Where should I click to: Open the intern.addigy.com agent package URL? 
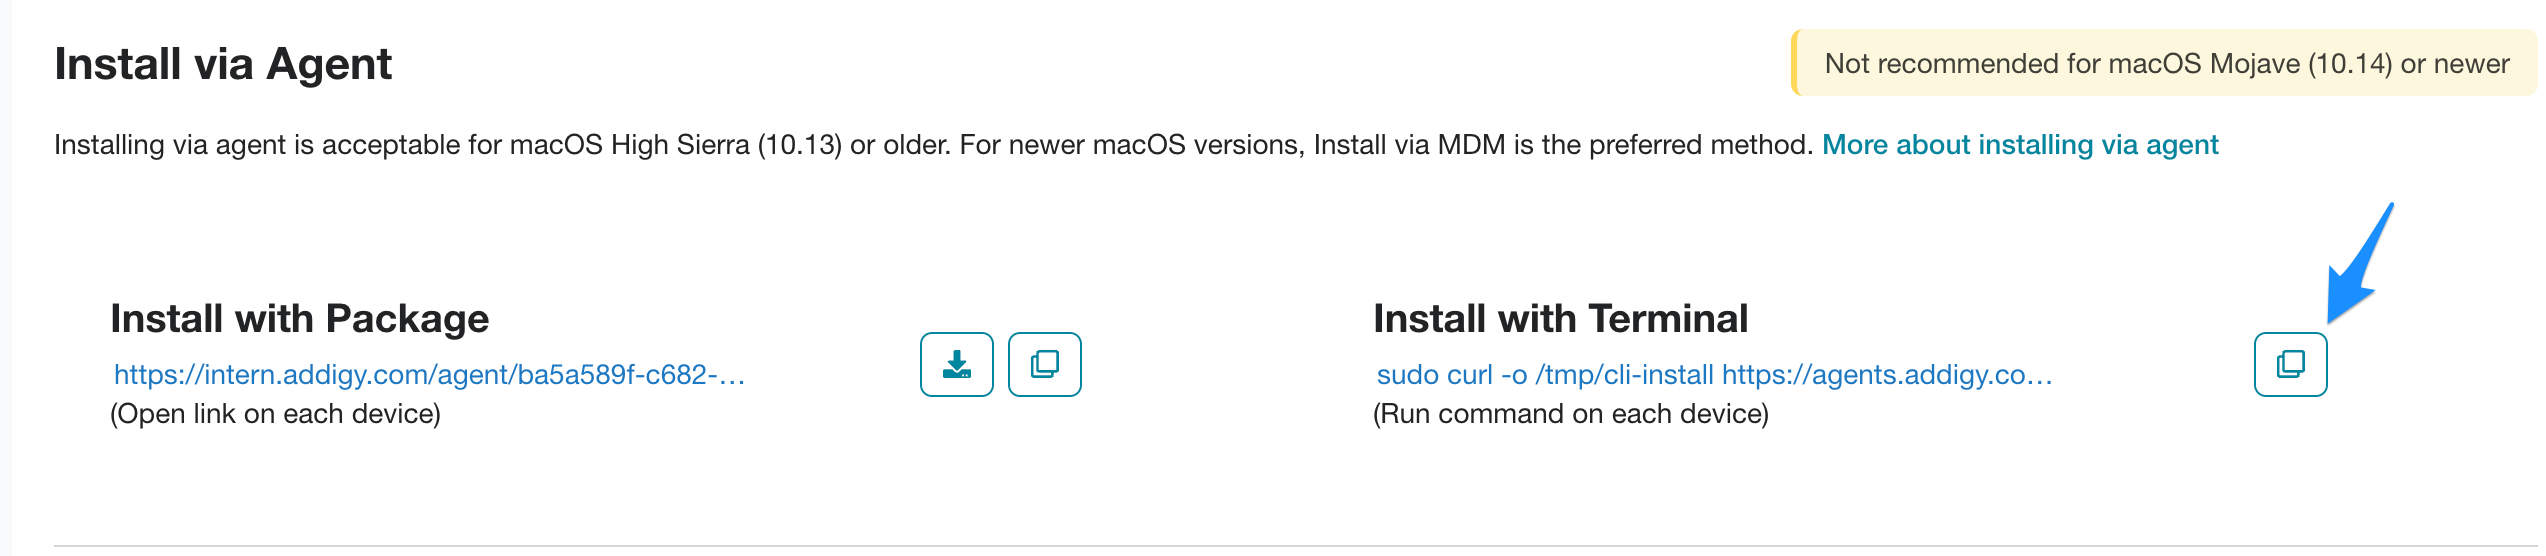[429, 375]
